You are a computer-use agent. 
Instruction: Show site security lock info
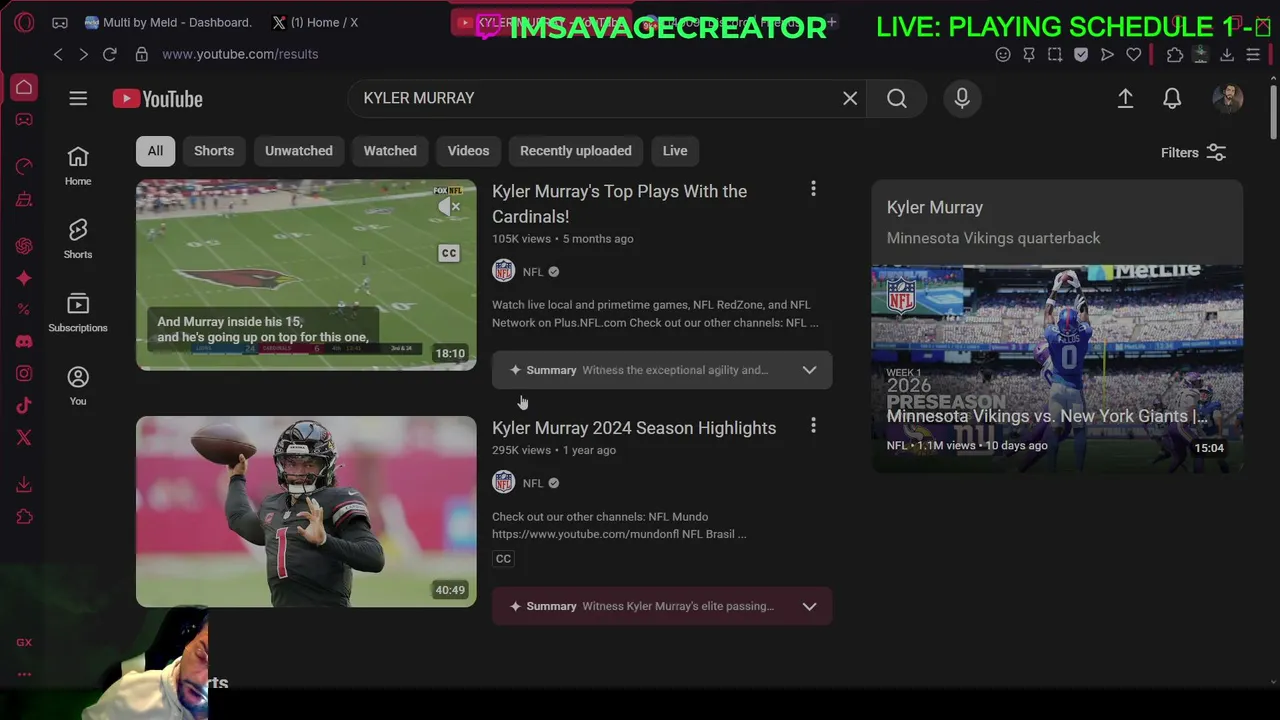pos(142,54)
